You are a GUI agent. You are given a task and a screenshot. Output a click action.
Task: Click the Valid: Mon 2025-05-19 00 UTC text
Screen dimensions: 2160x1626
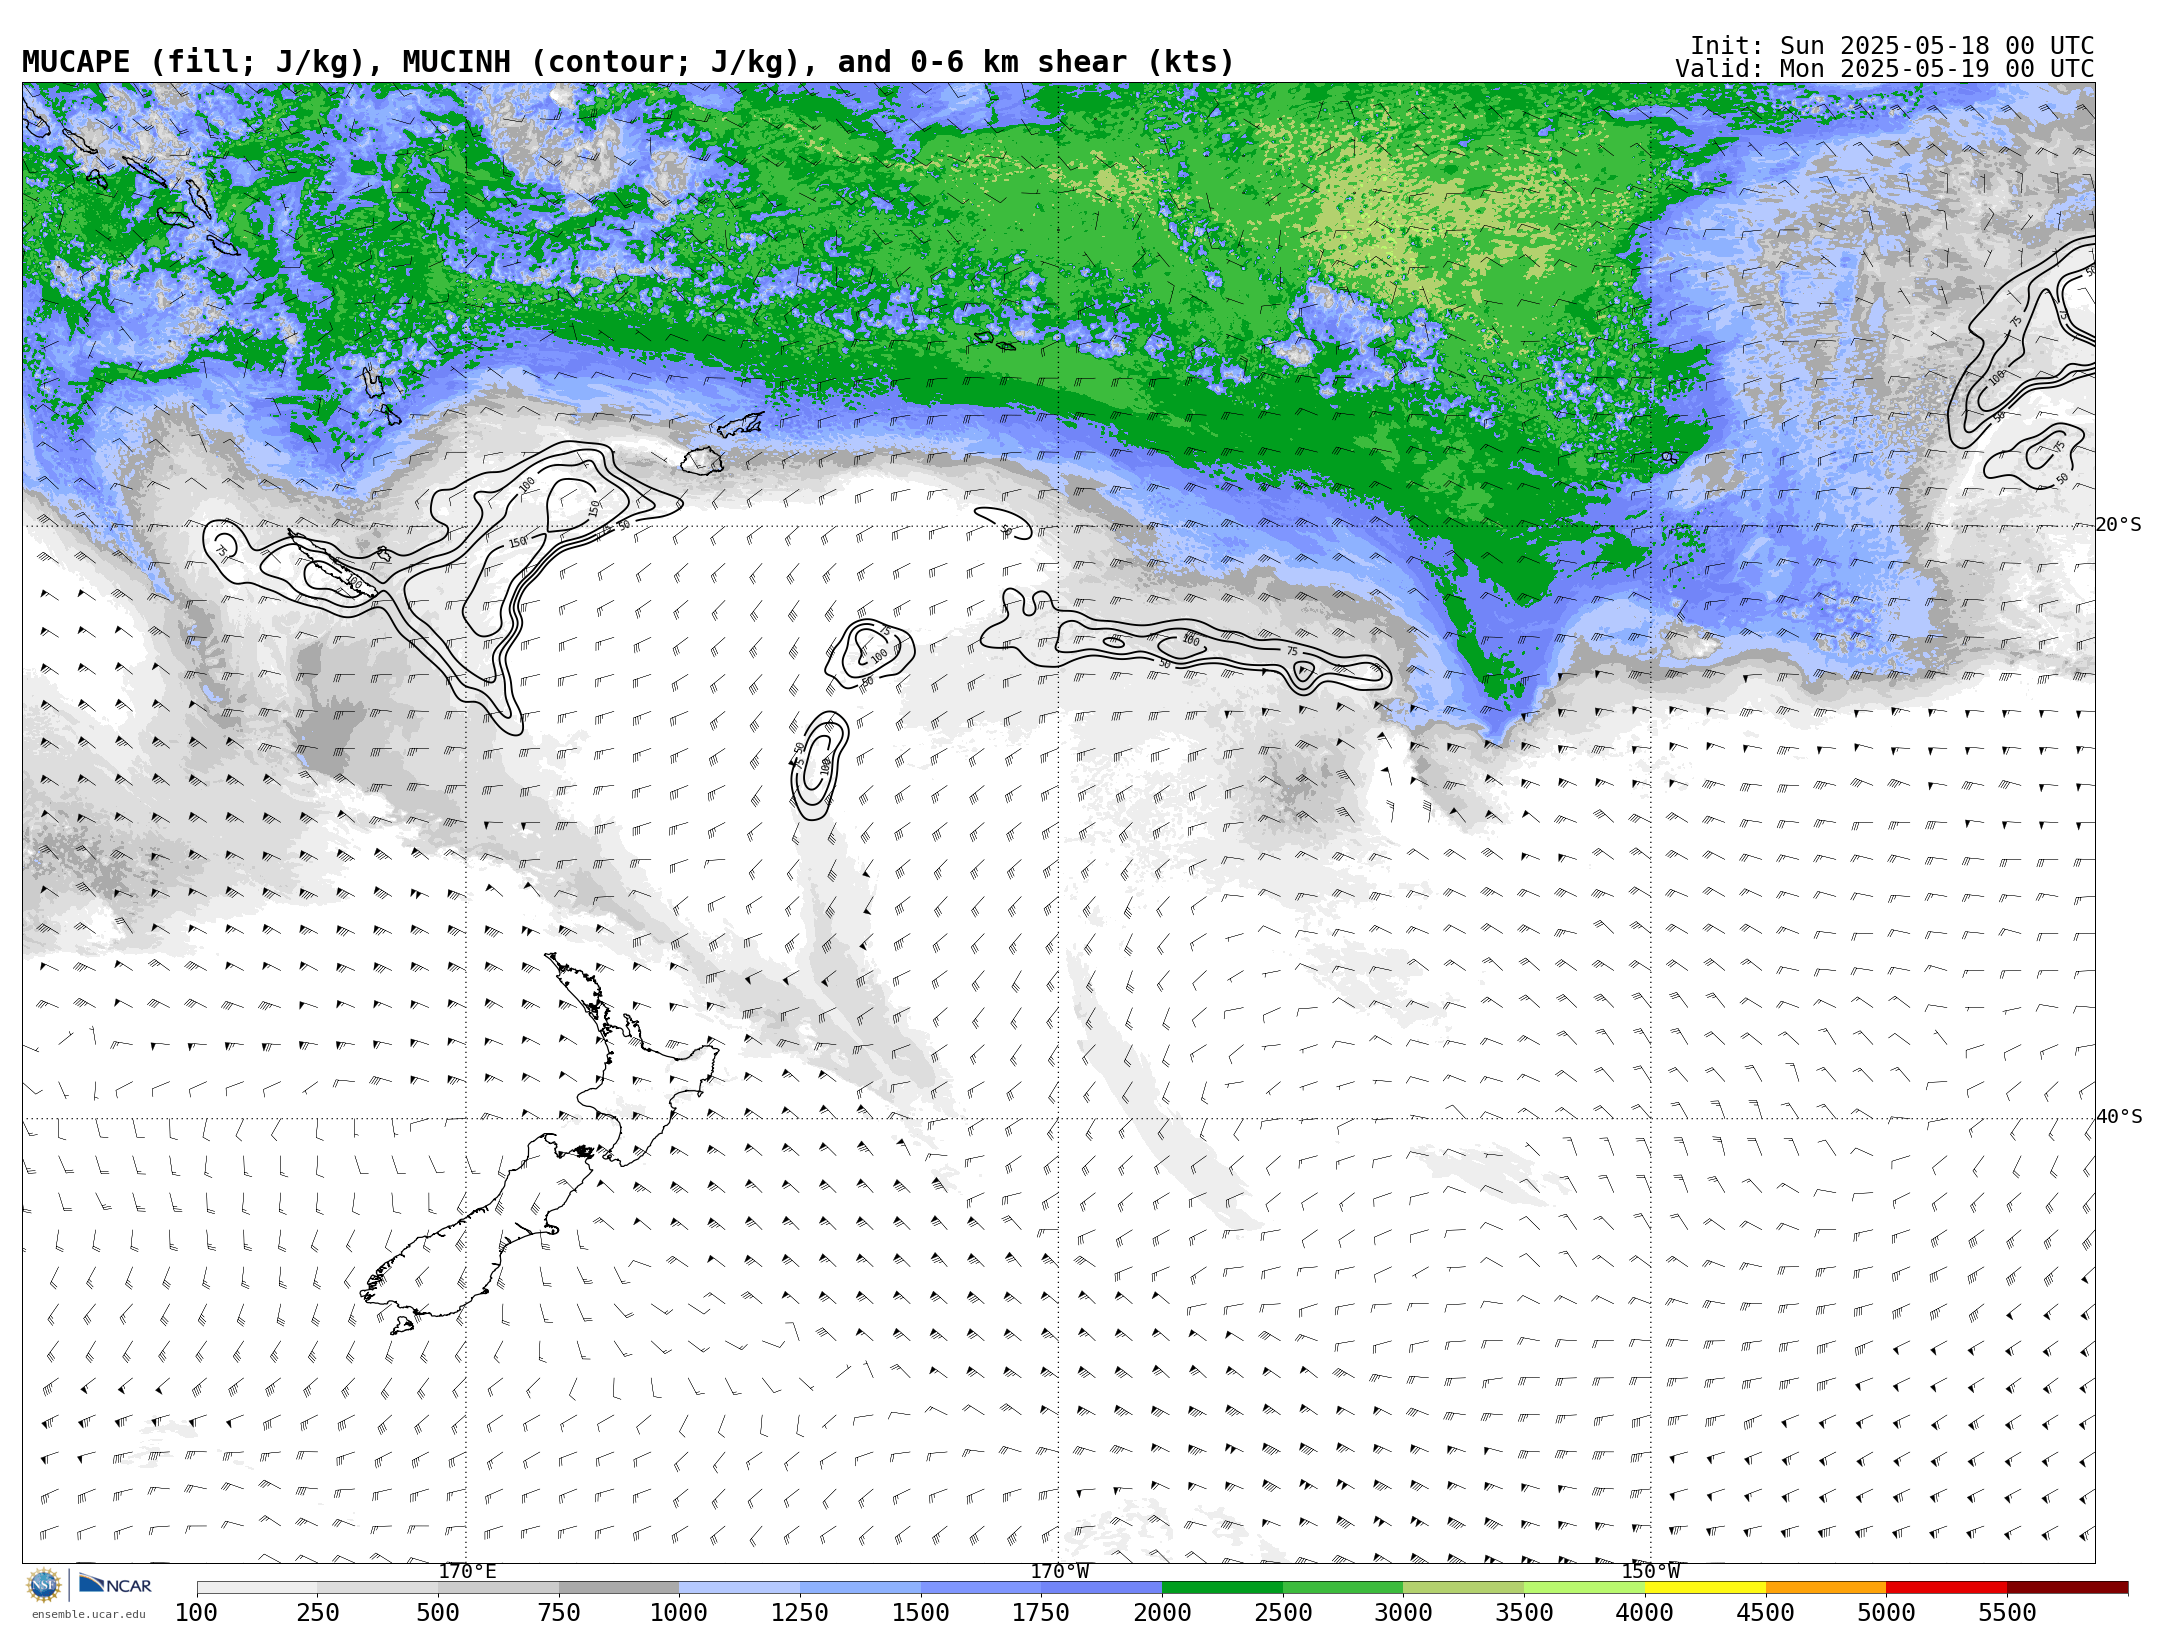[x=1885, y=69]
